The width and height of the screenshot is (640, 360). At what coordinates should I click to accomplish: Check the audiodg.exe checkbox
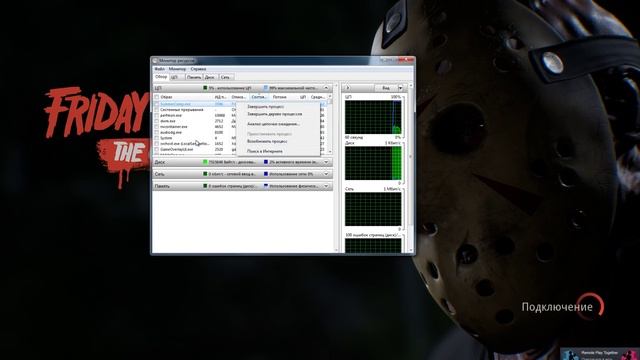(157, 132)
